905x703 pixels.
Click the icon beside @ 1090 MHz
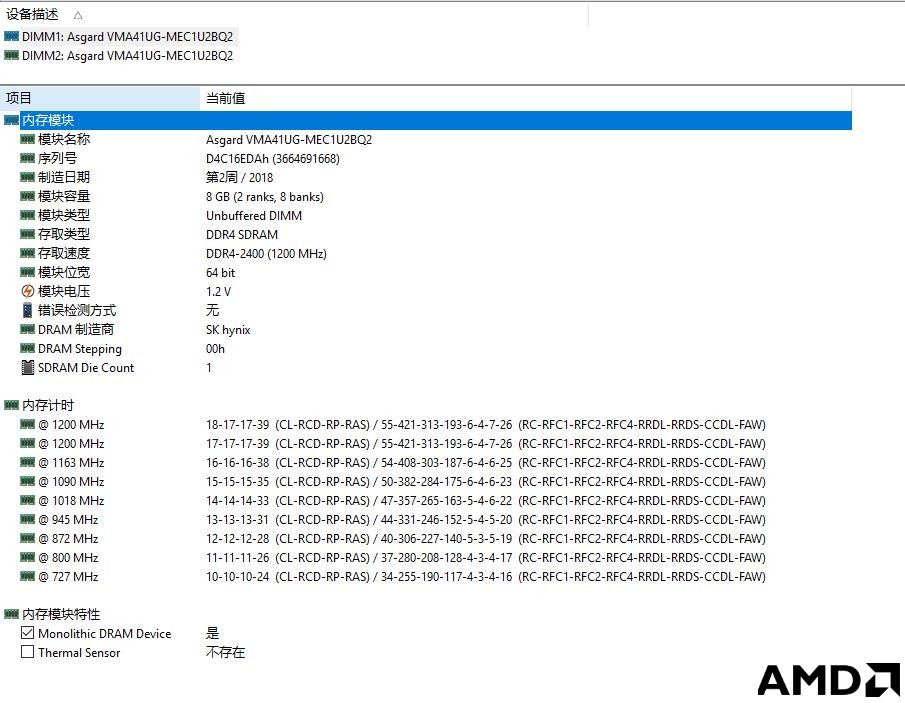click(28, 481)
